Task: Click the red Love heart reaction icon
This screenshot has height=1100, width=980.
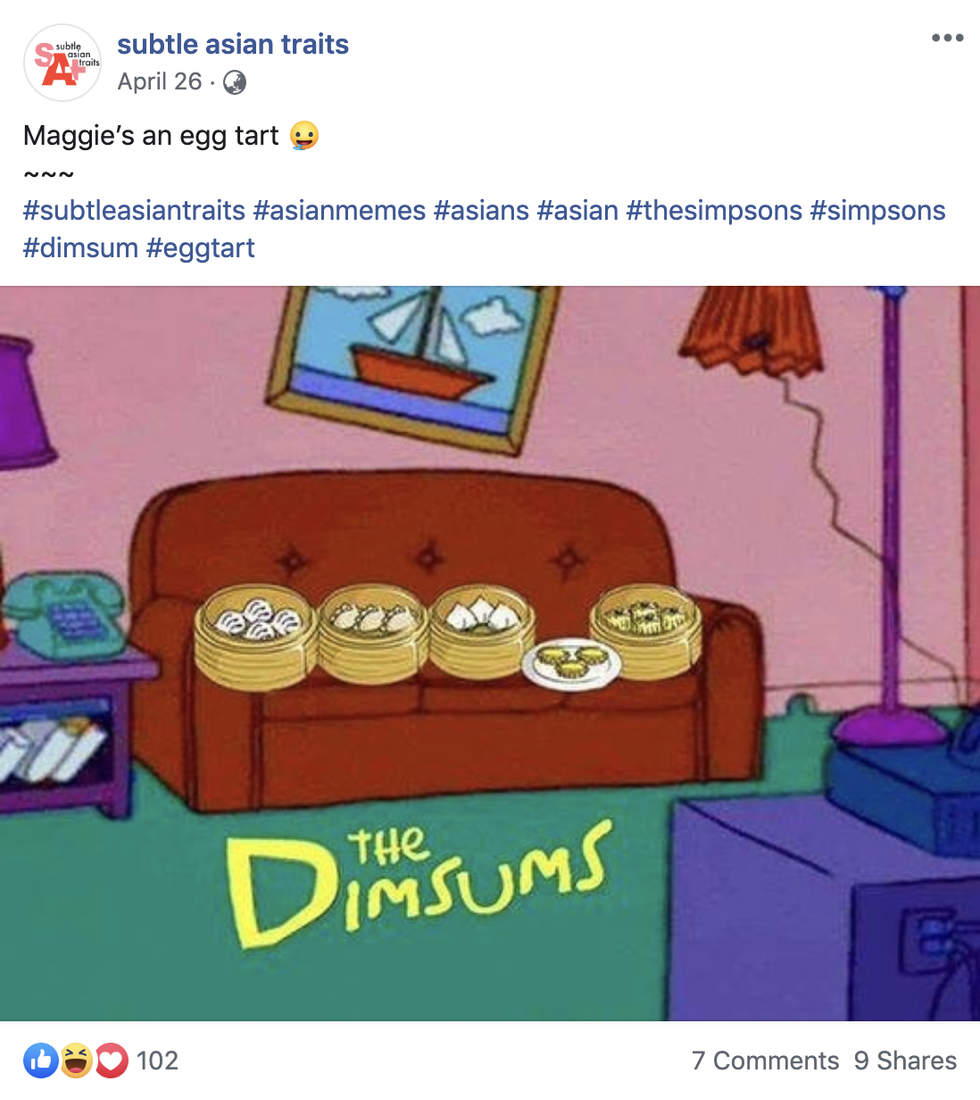Action: (112, 1060)
